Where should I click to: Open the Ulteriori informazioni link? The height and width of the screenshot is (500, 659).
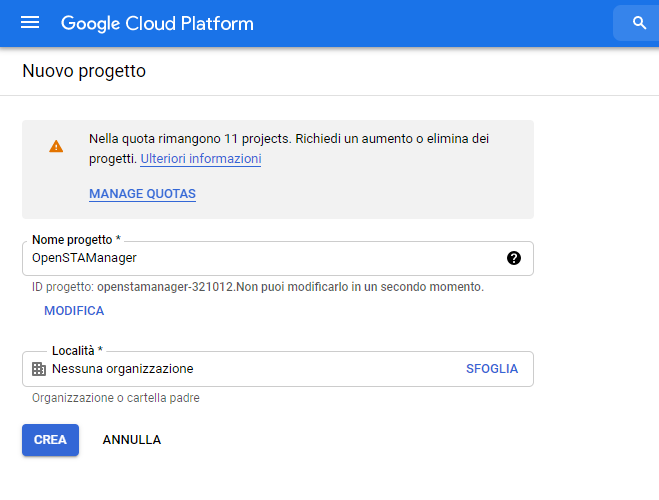(200, 159)
